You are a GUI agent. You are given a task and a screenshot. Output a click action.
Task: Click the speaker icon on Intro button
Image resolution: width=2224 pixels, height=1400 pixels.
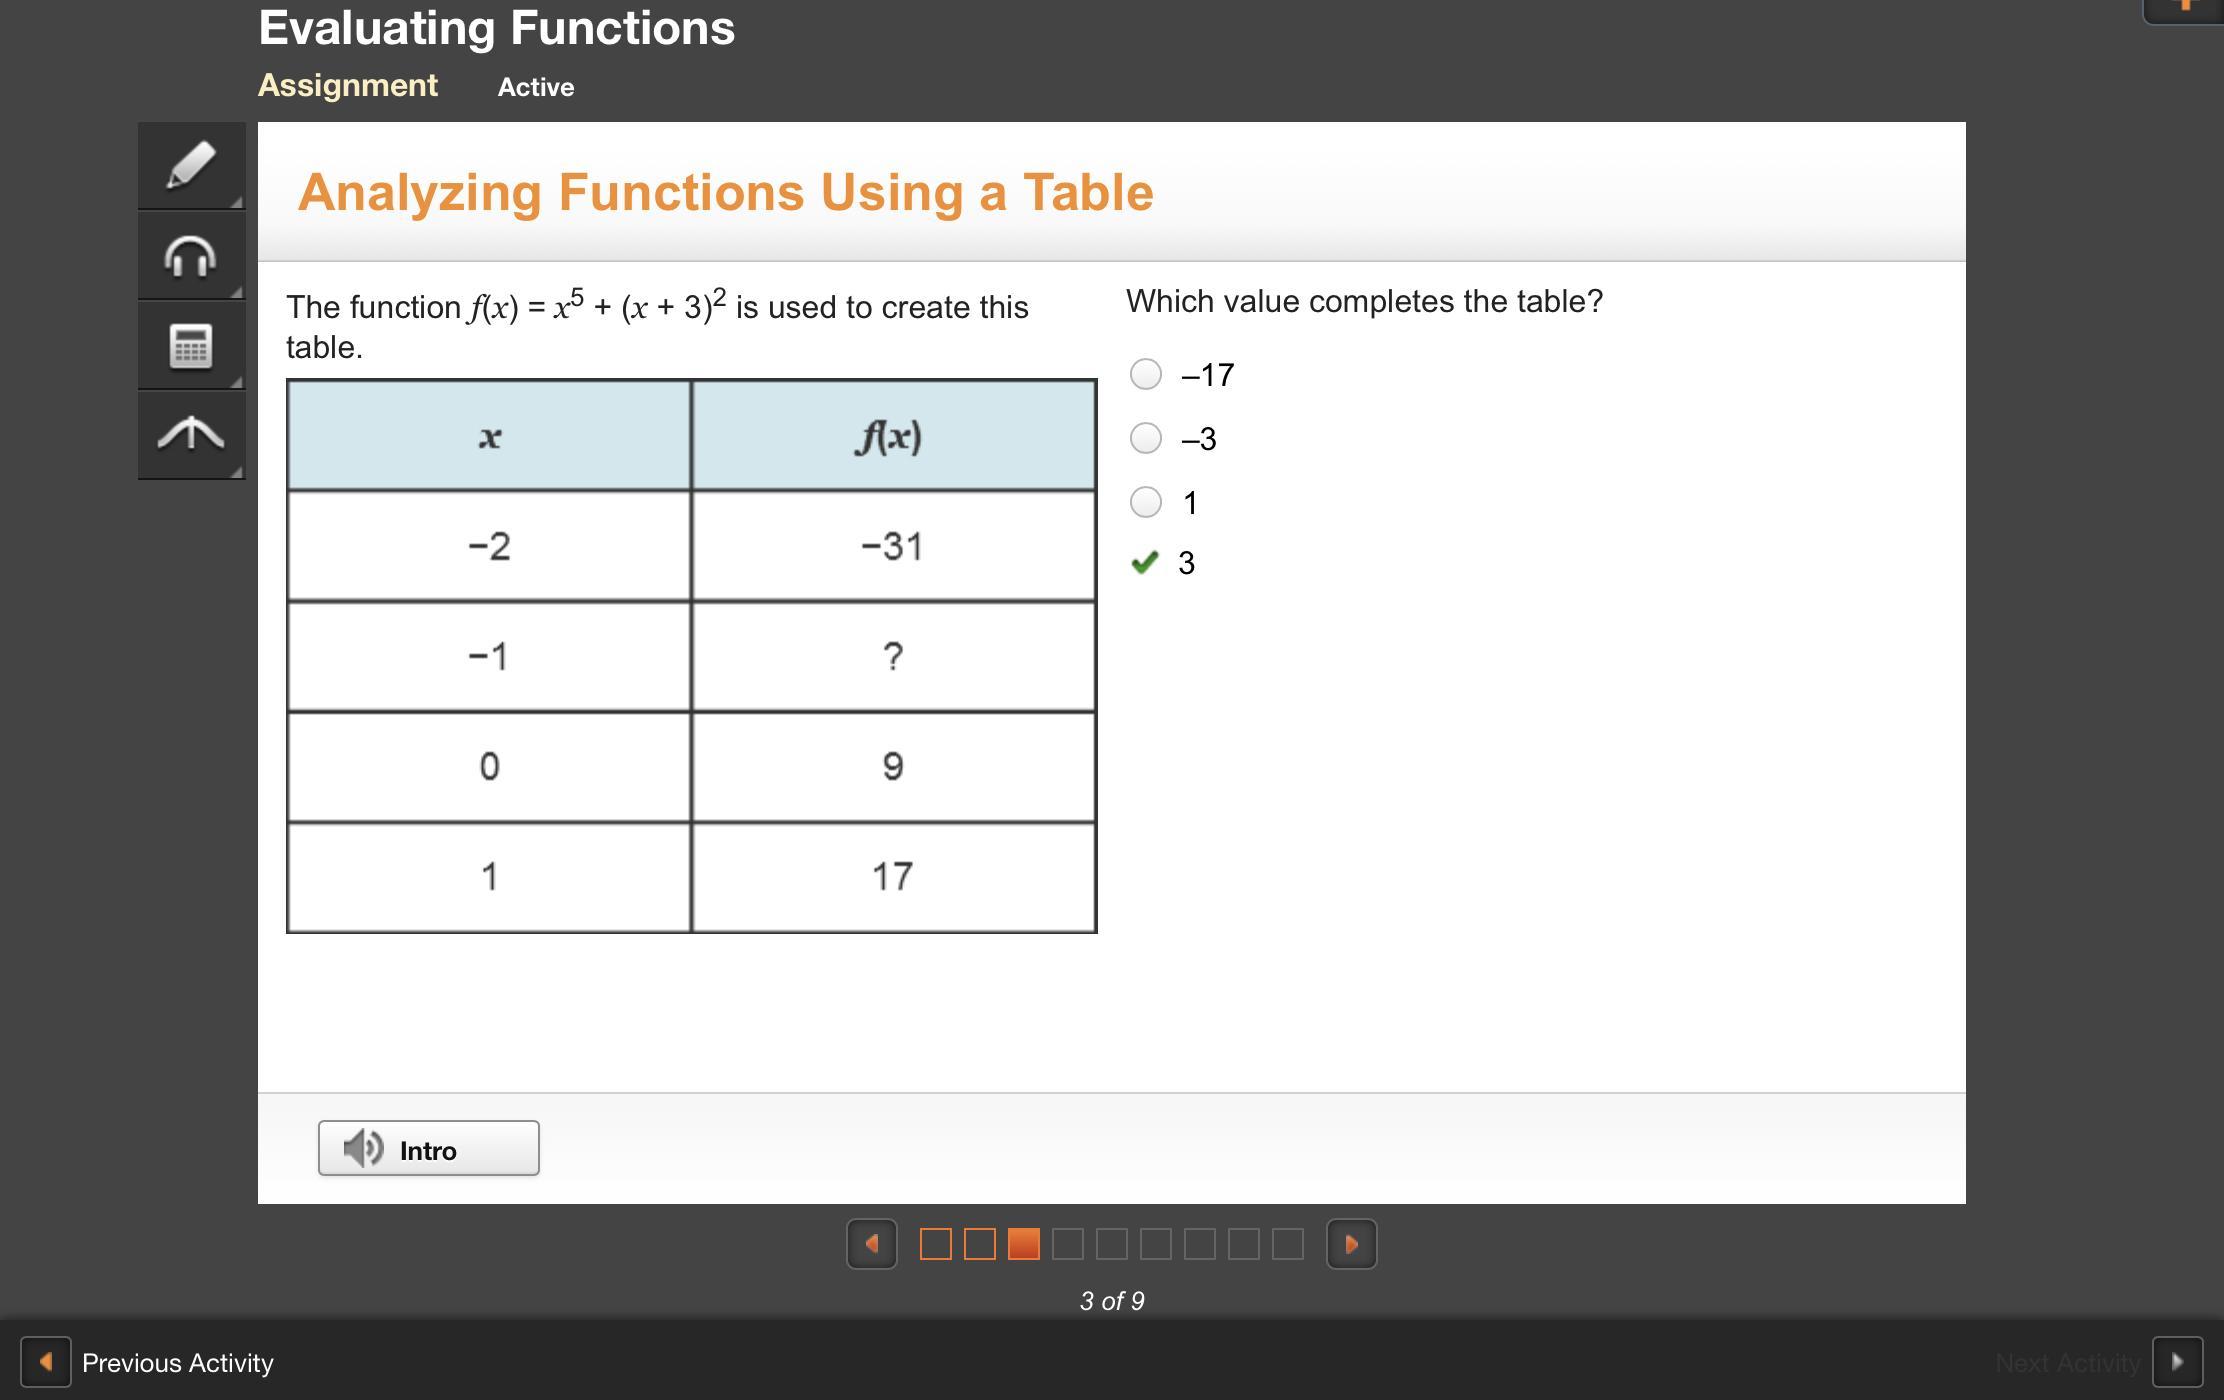coord(363,1148)
